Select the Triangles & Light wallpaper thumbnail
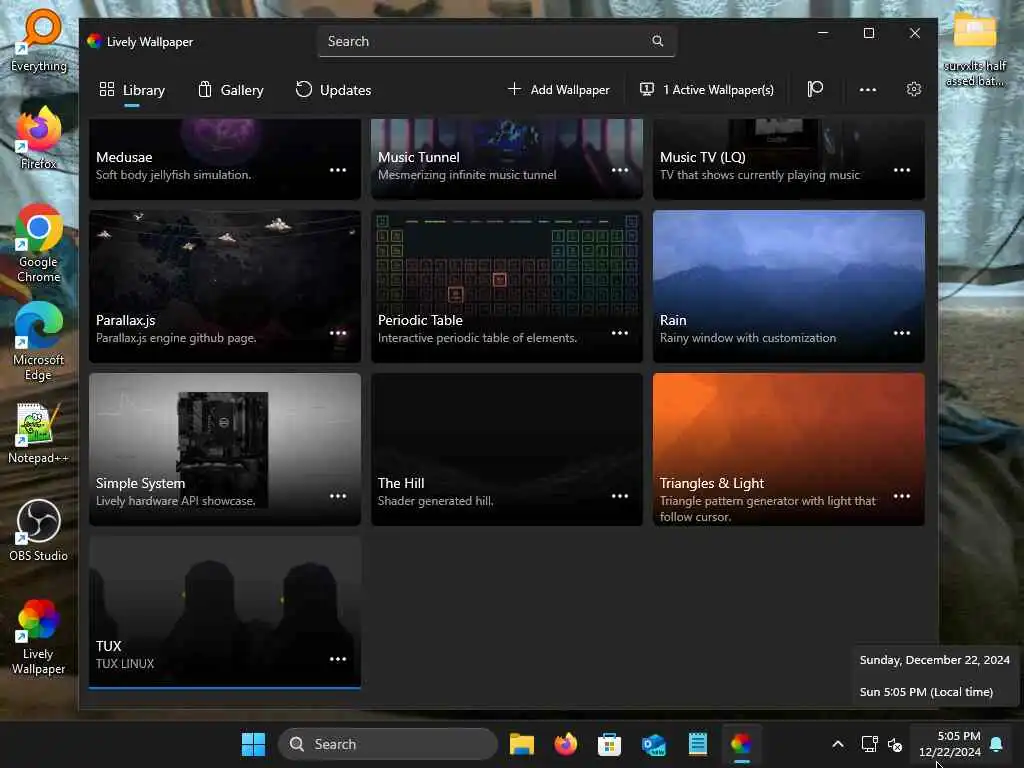1024x768 pixels. [789, 449]
